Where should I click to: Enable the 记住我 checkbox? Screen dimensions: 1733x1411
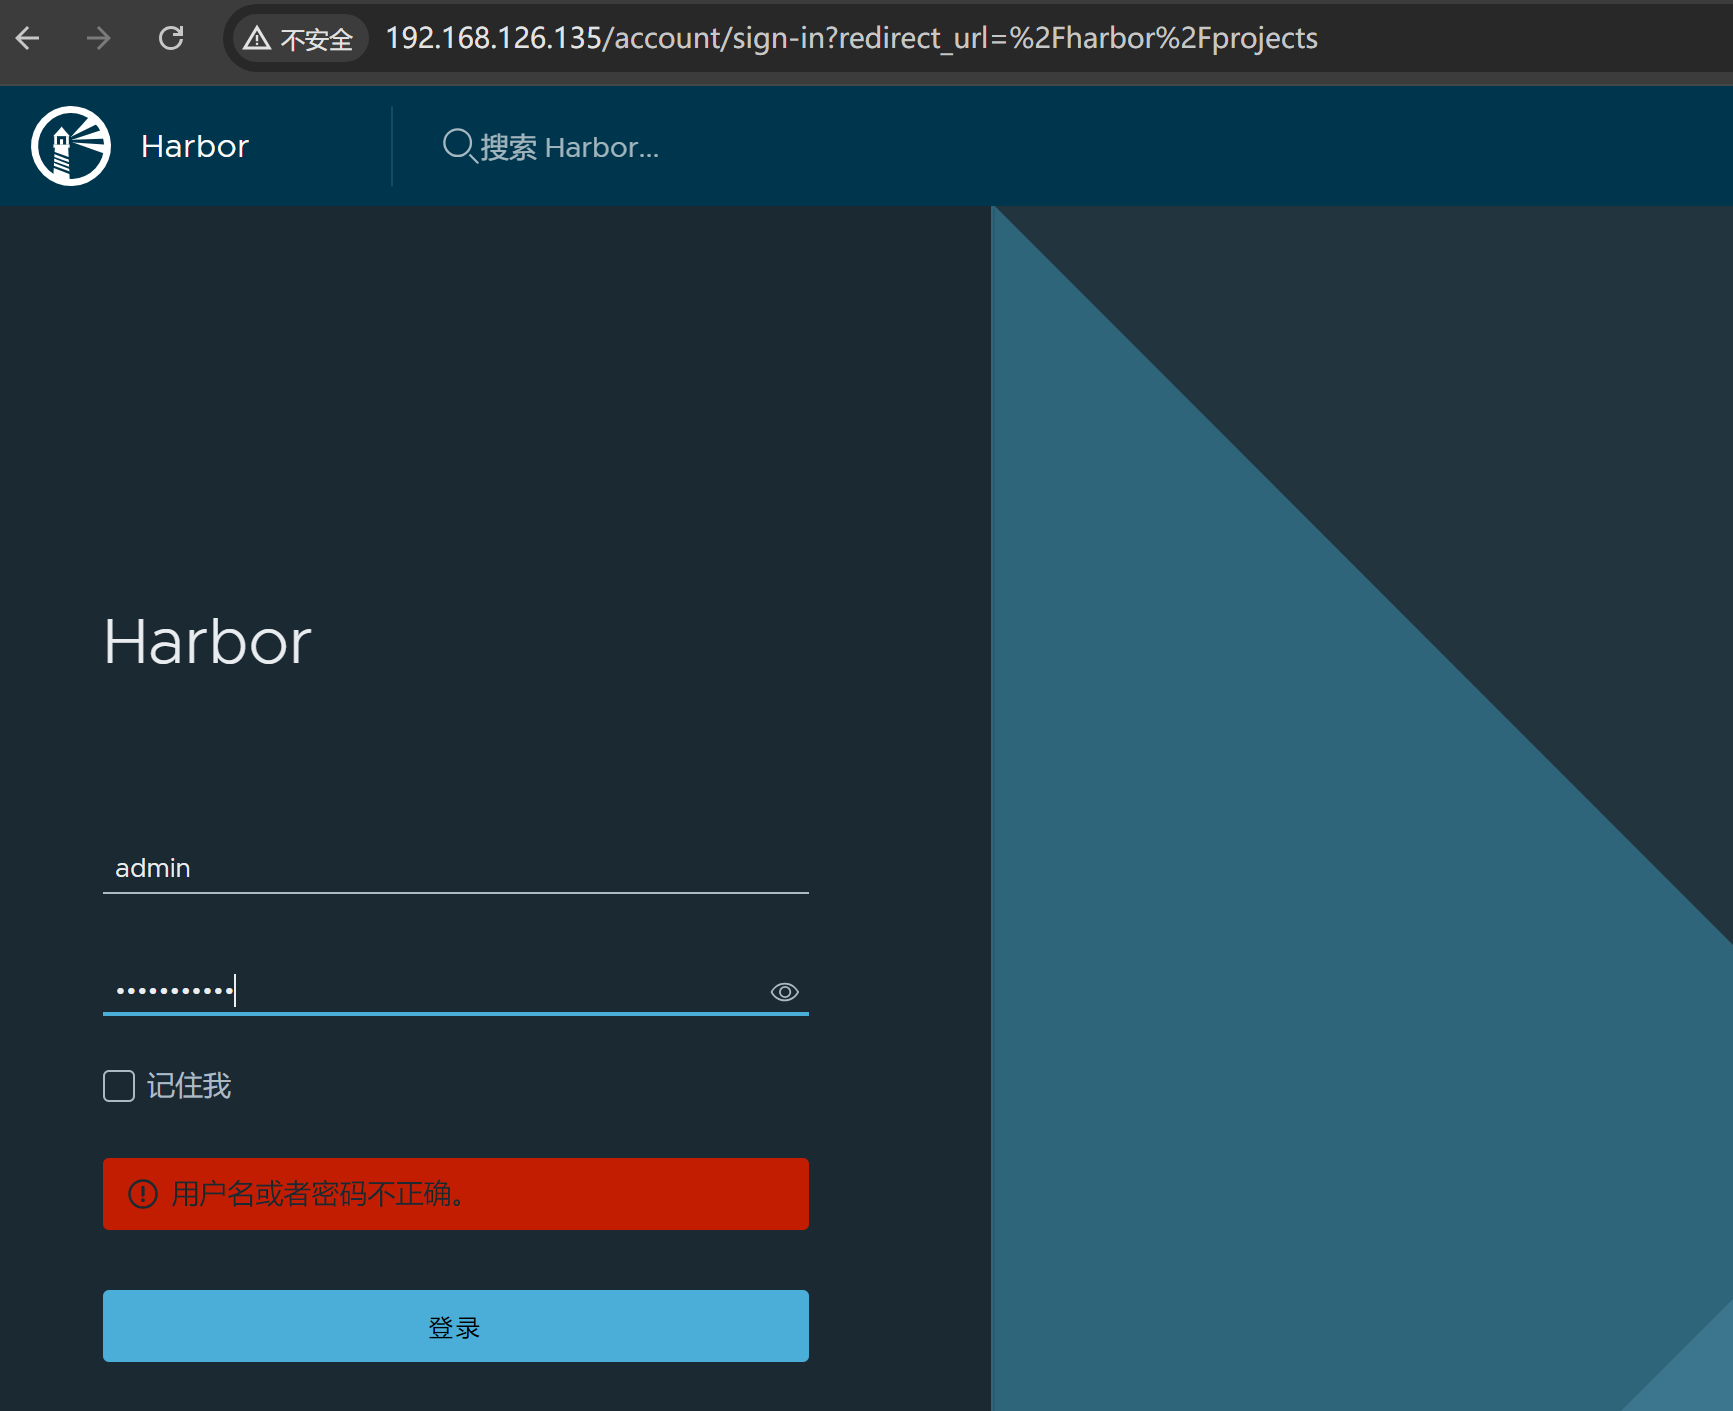(x=119, y=1086)
